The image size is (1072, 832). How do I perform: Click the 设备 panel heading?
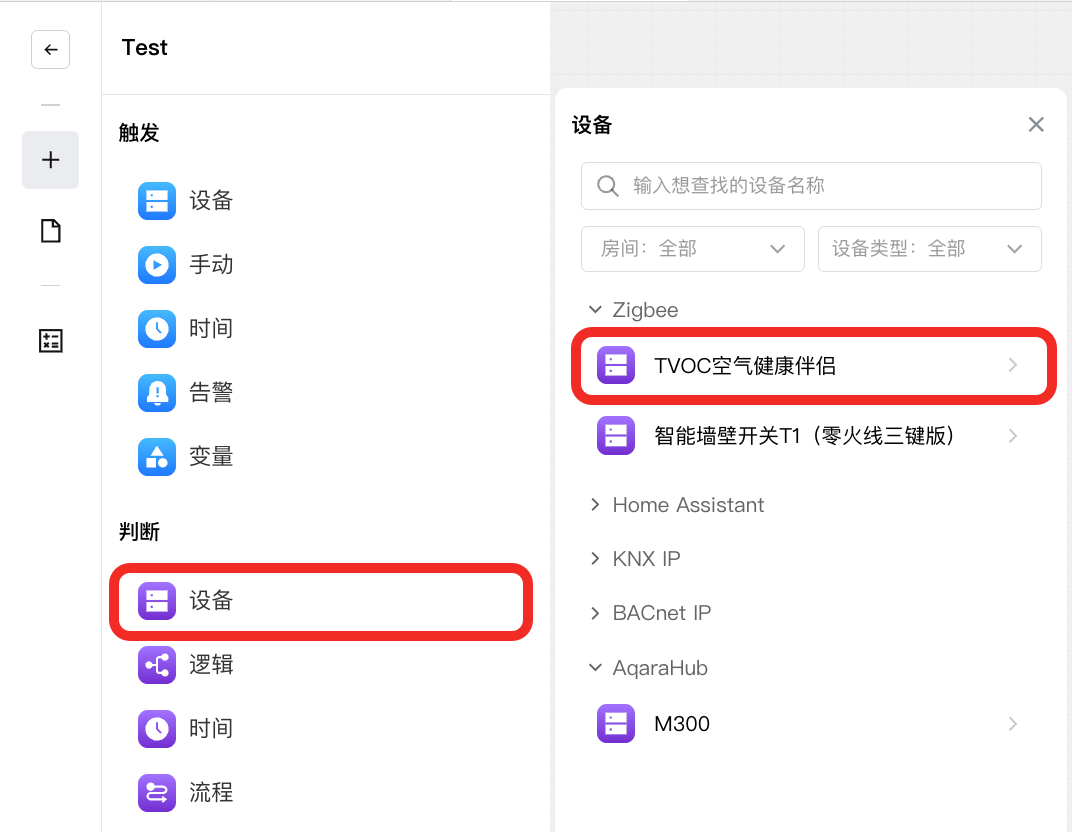pos(592,125)
